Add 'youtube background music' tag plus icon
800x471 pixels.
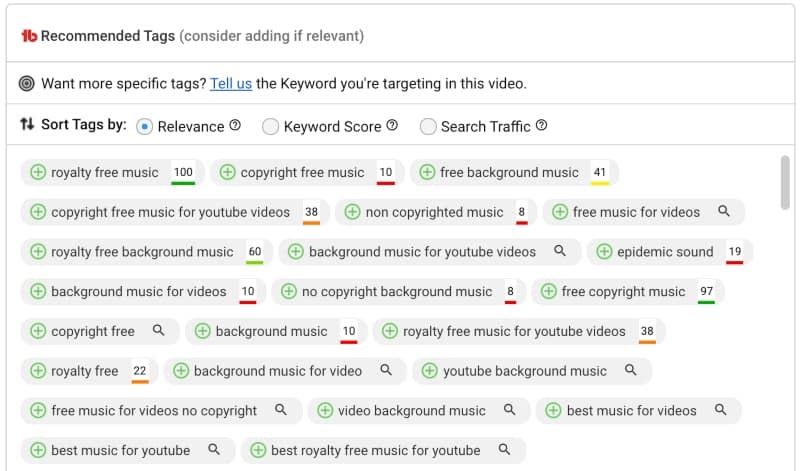(430, 370)
